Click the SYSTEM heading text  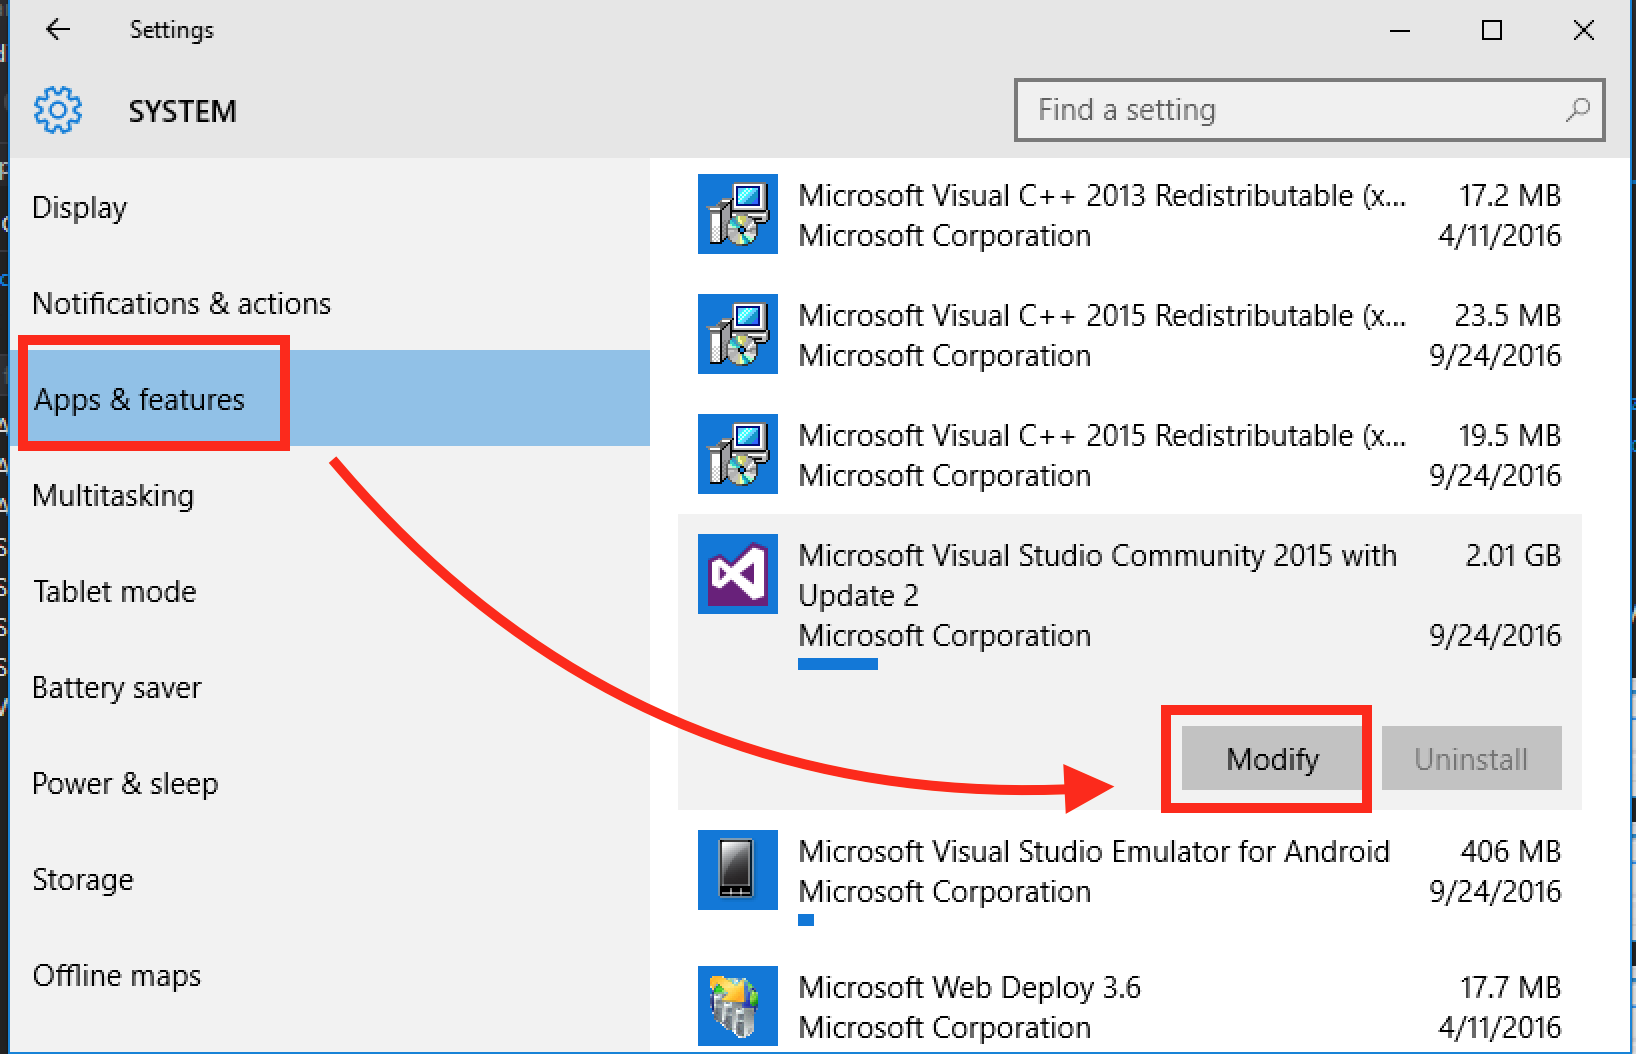pos(182,111)
